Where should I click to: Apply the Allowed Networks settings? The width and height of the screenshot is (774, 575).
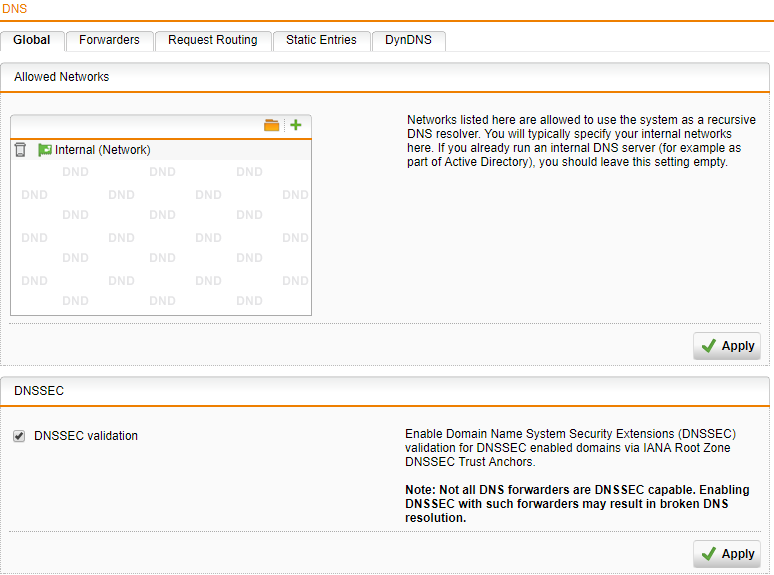coord(727,346)
